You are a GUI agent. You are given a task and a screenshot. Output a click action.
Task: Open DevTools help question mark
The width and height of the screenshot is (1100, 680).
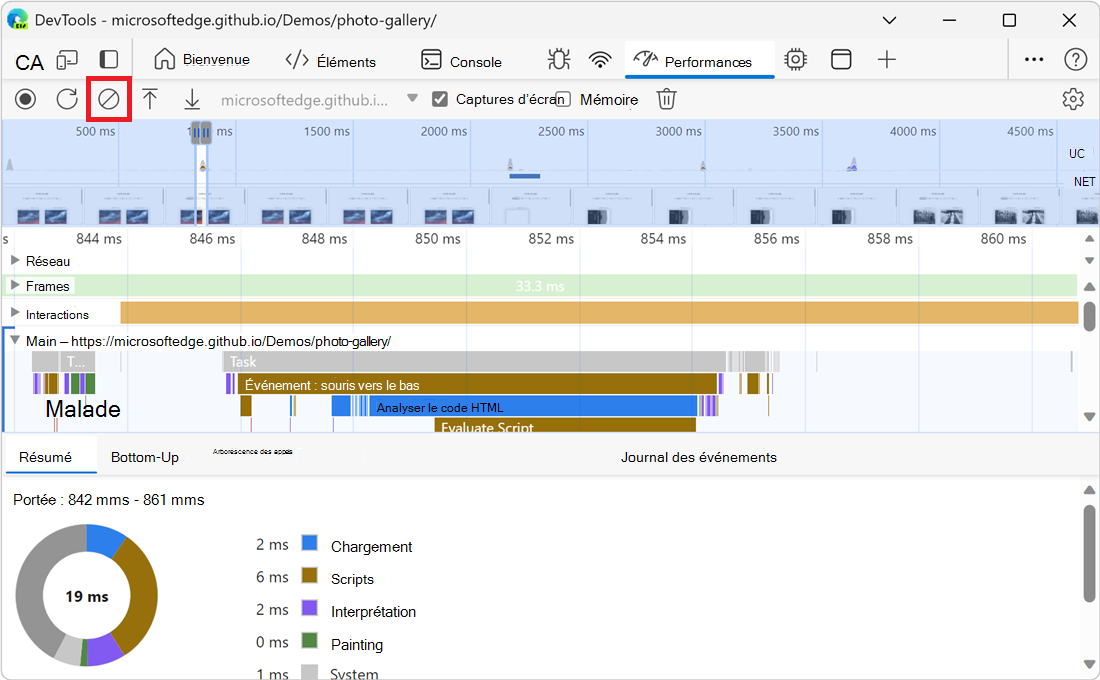point(1075,60)
